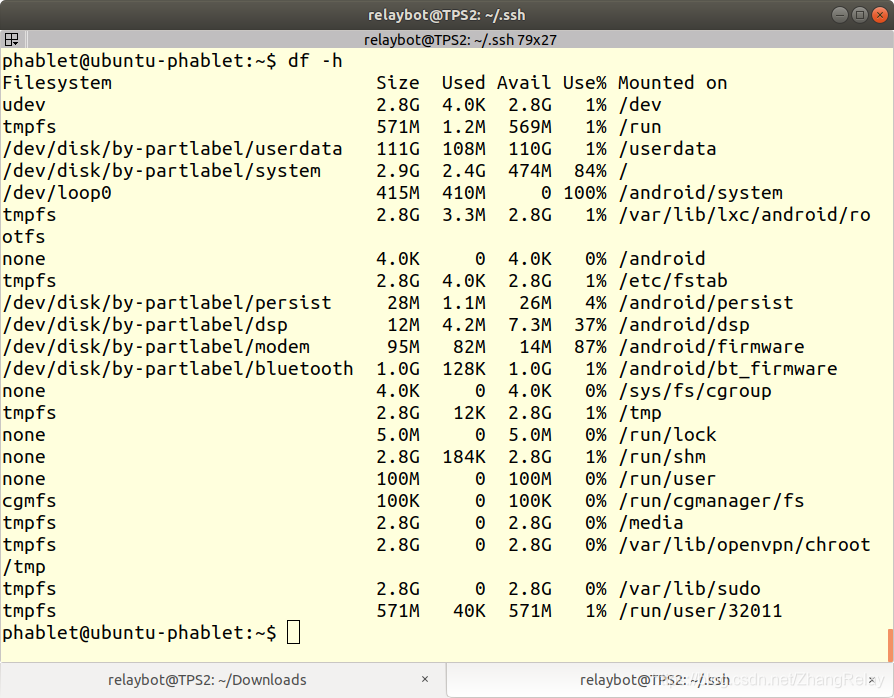Click the '/run/user' mount point
Screen dimensions: 894x698
(668, 479)
